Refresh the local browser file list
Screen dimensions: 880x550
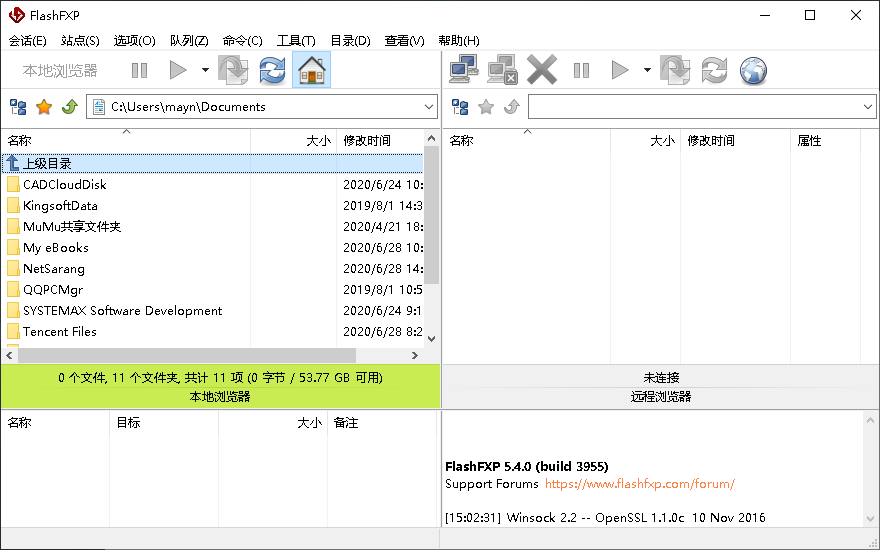[272, 70]
